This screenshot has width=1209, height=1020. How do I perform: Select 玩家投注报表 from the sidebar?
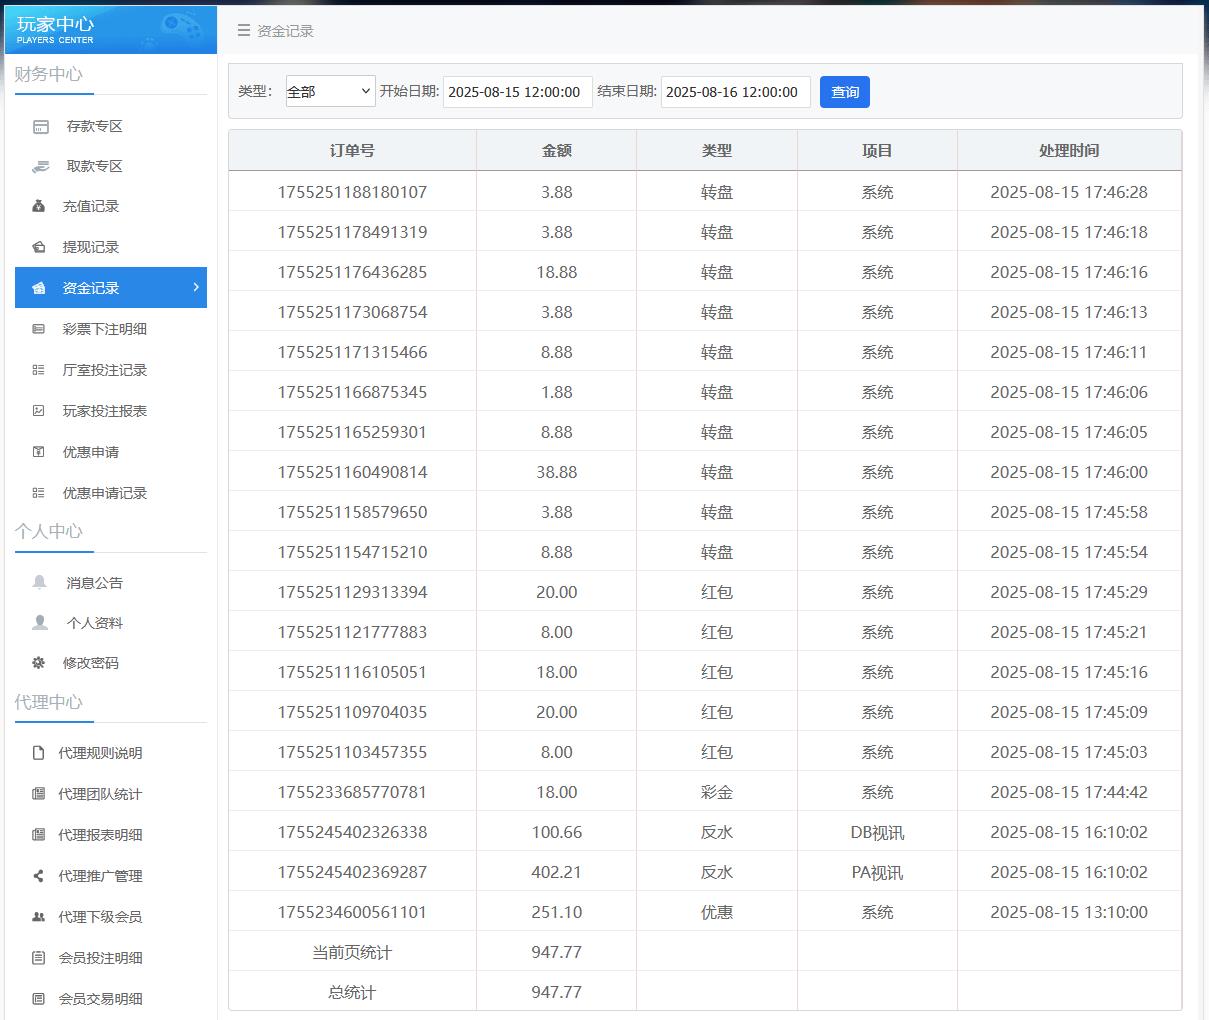(x=104, y=411)
